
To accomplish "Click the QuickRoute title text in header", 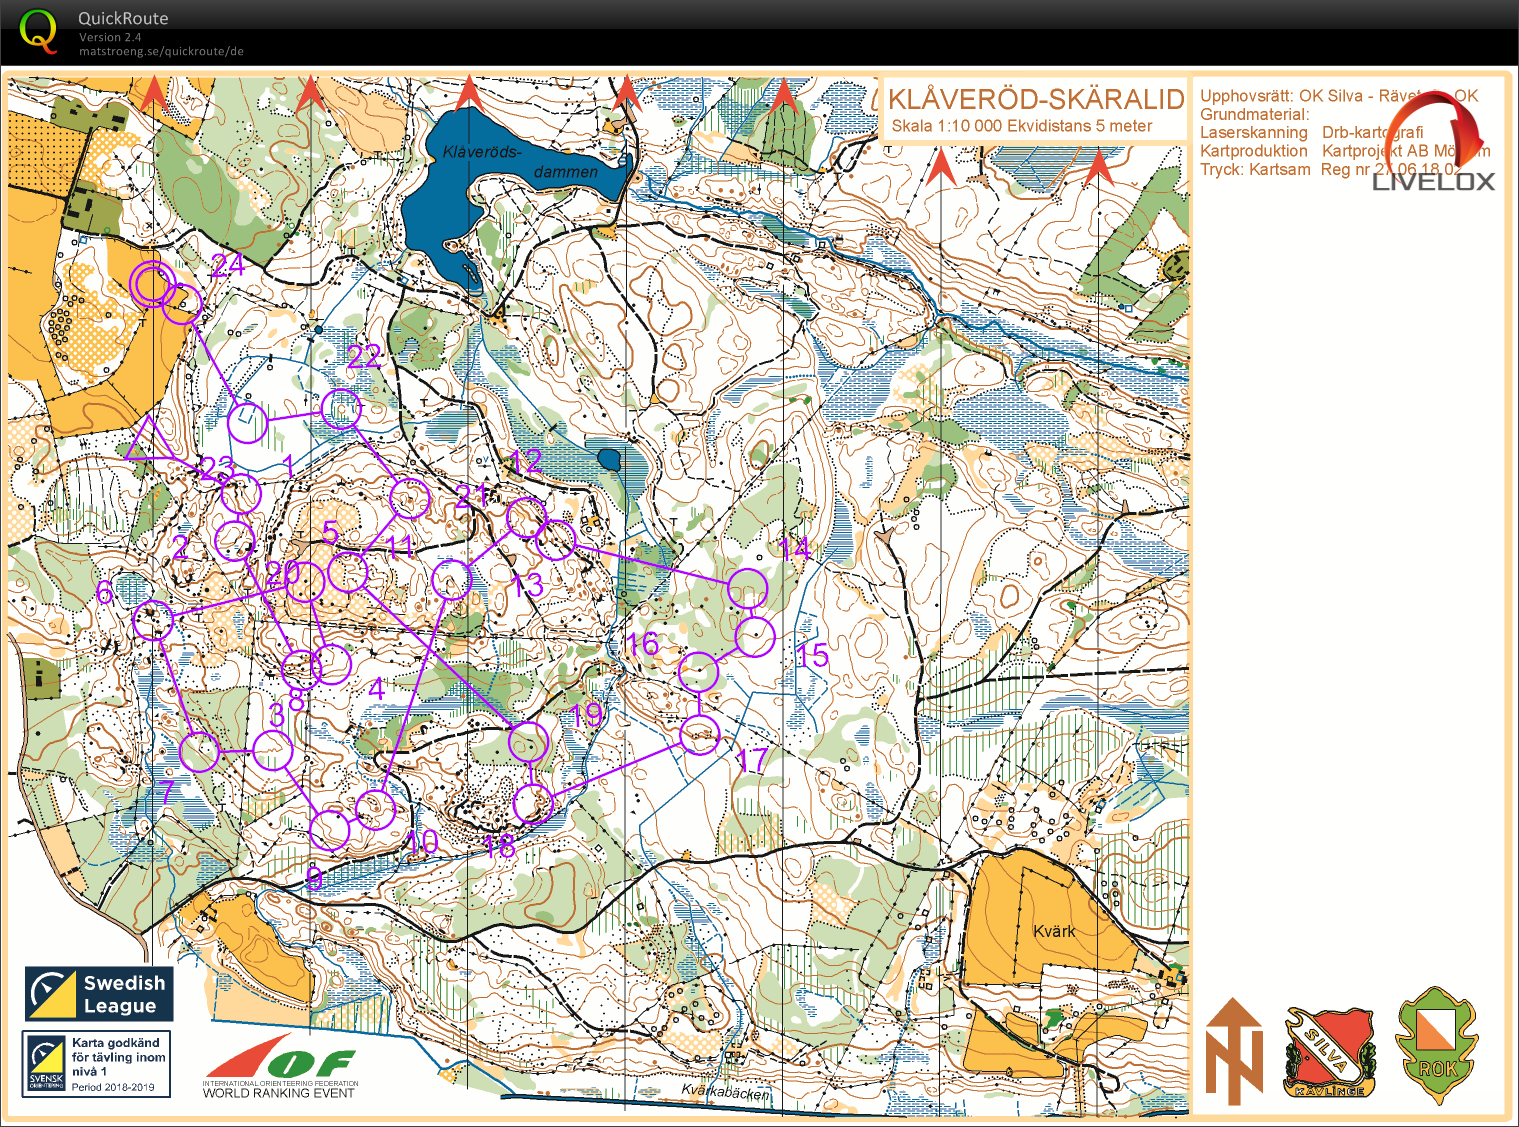I will pyautogui.click(x=123, y=18).
